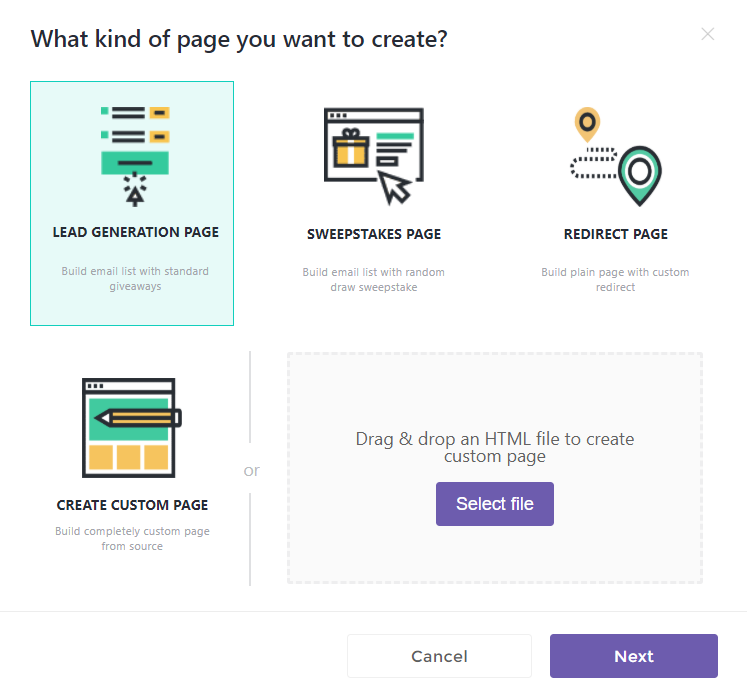Click the CREATE CUSTOM PAGE title text
The height and width of the screenshot is (697, 747).
[132, 505]
